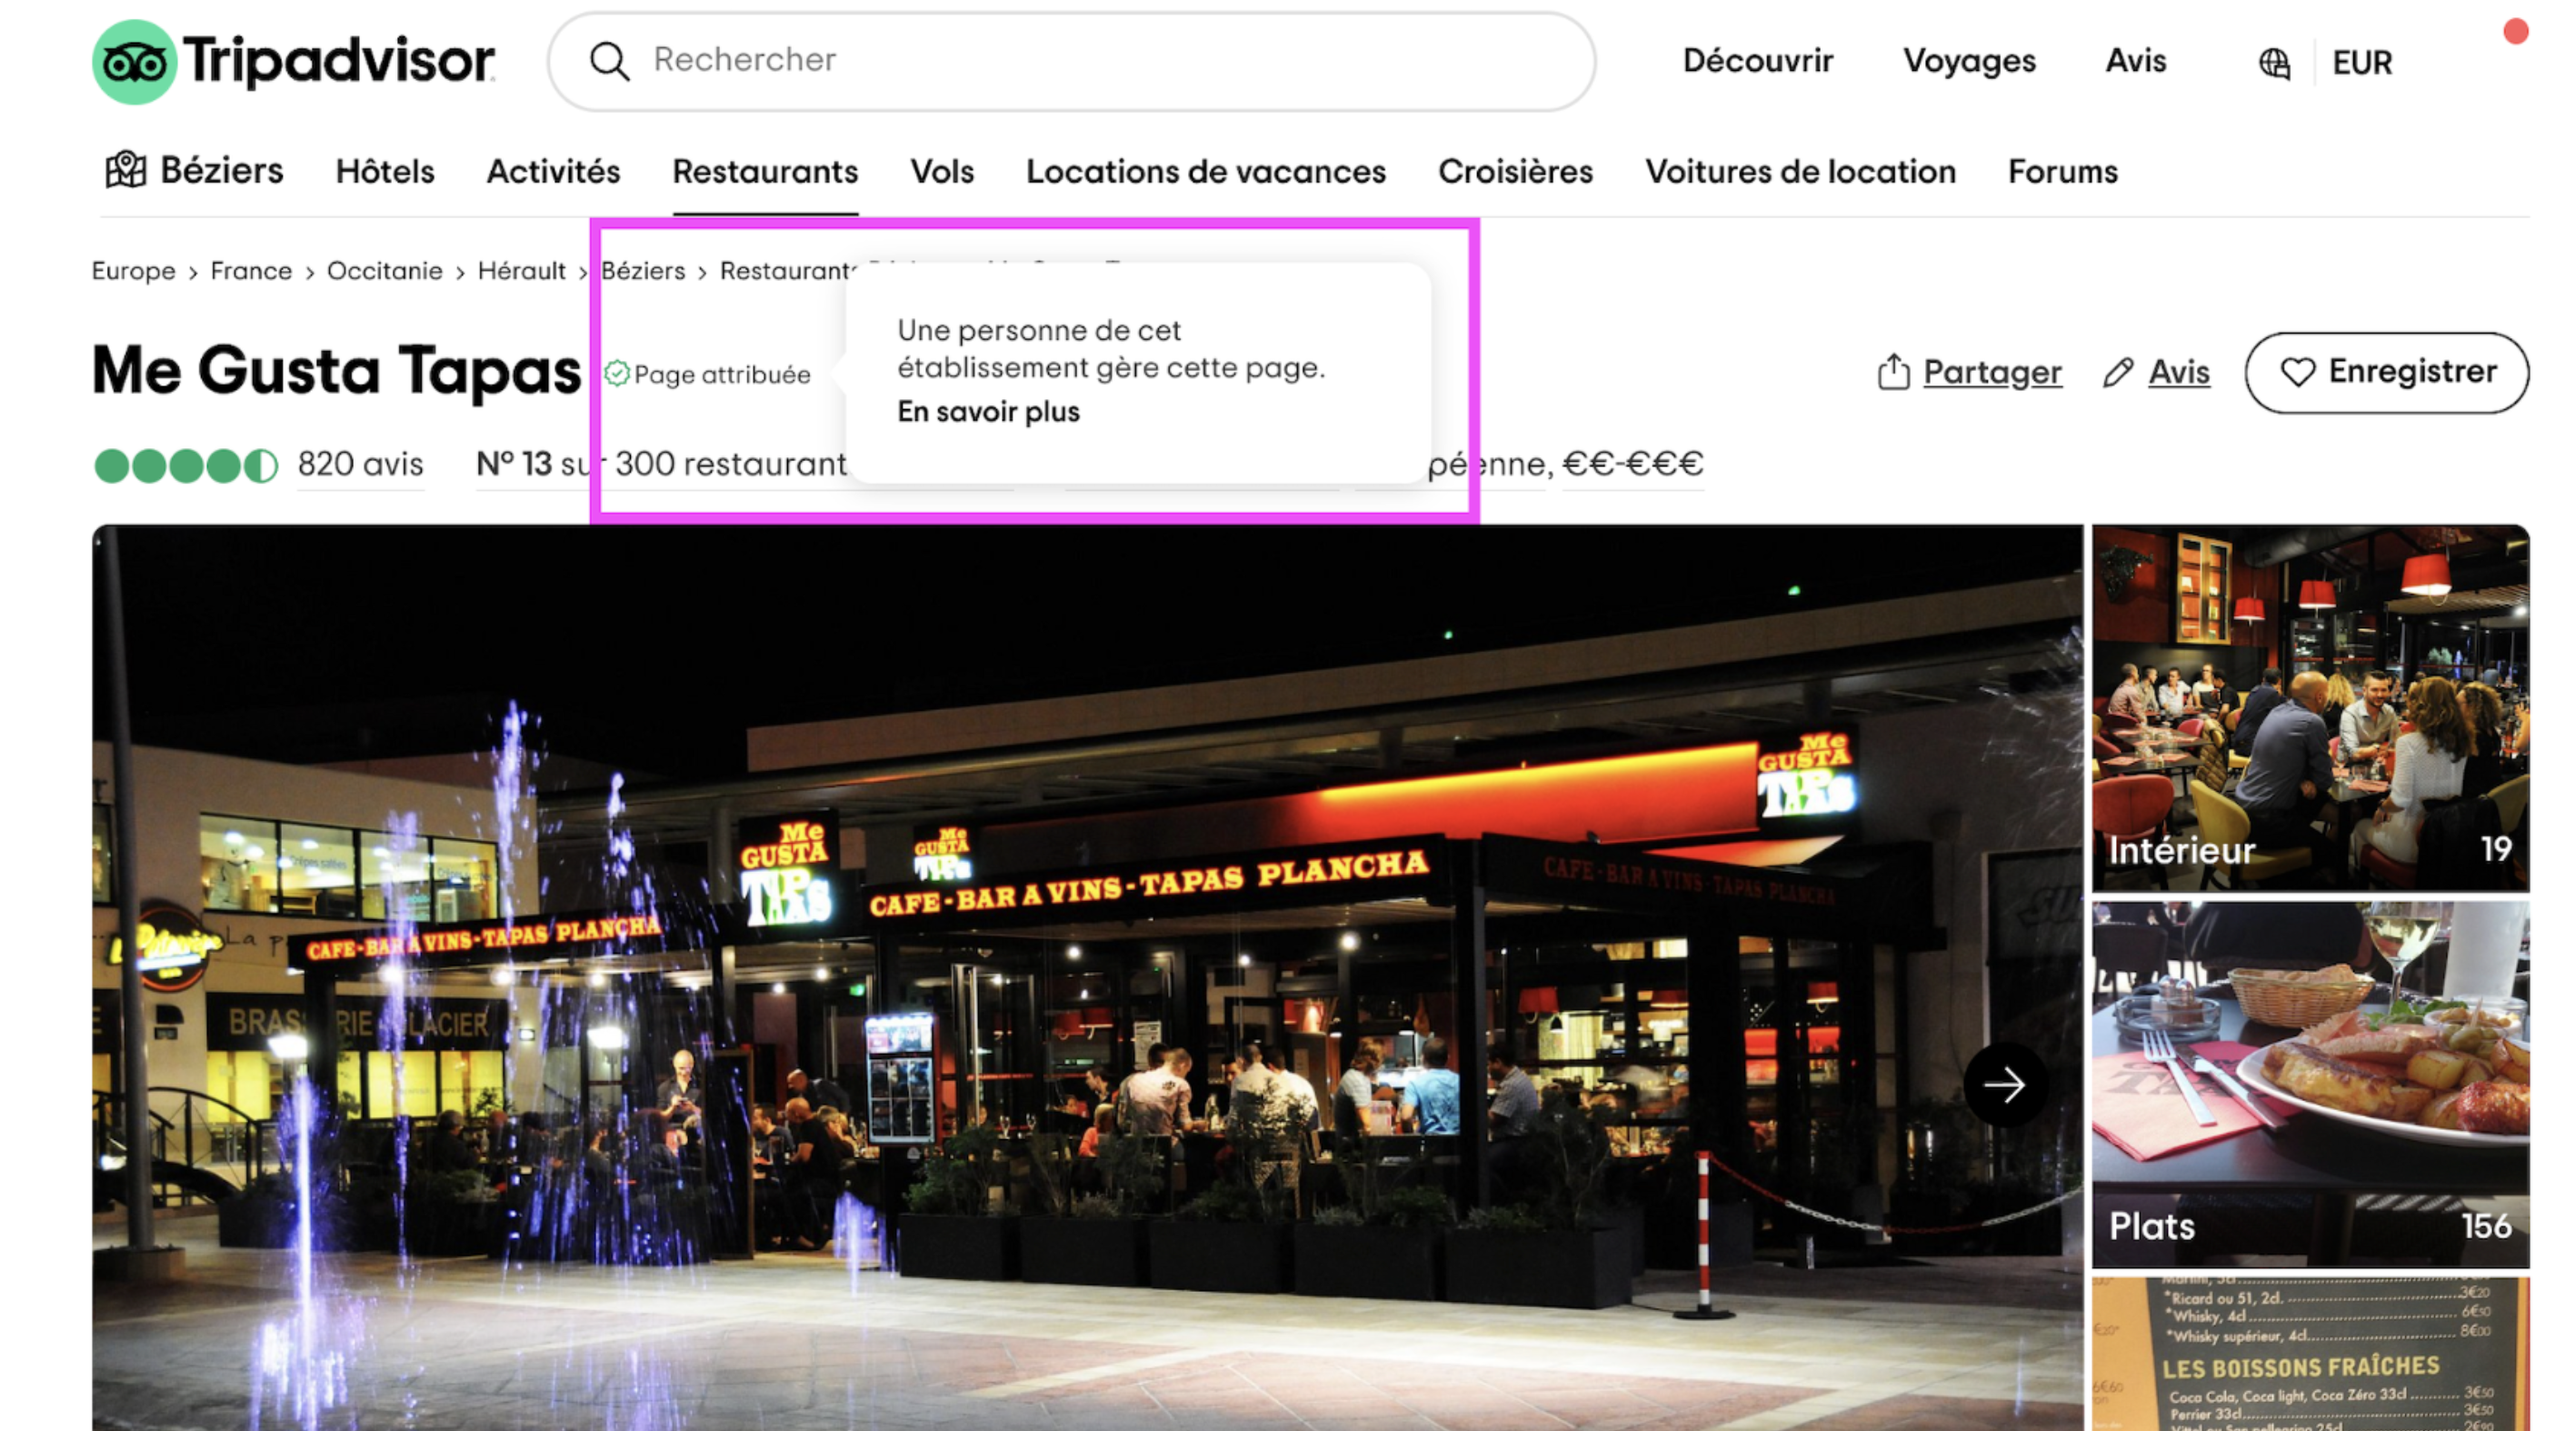
Task: Follow the Occitanie breadcrumb link
Action: click(384, 271)
